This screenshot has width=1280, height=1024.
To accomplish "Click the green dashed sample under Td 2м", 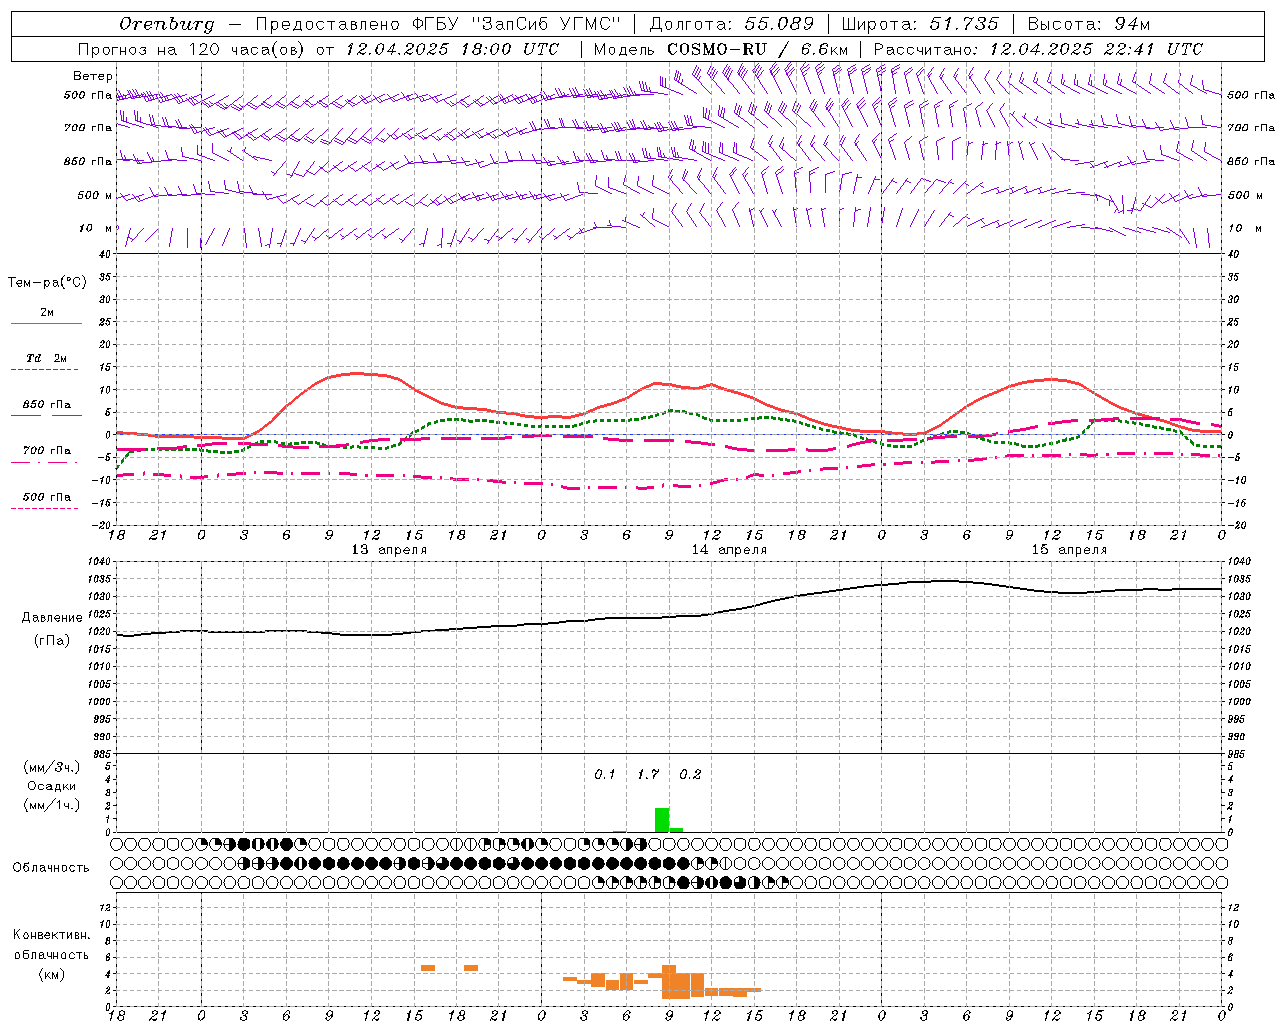I will [44, 370].
